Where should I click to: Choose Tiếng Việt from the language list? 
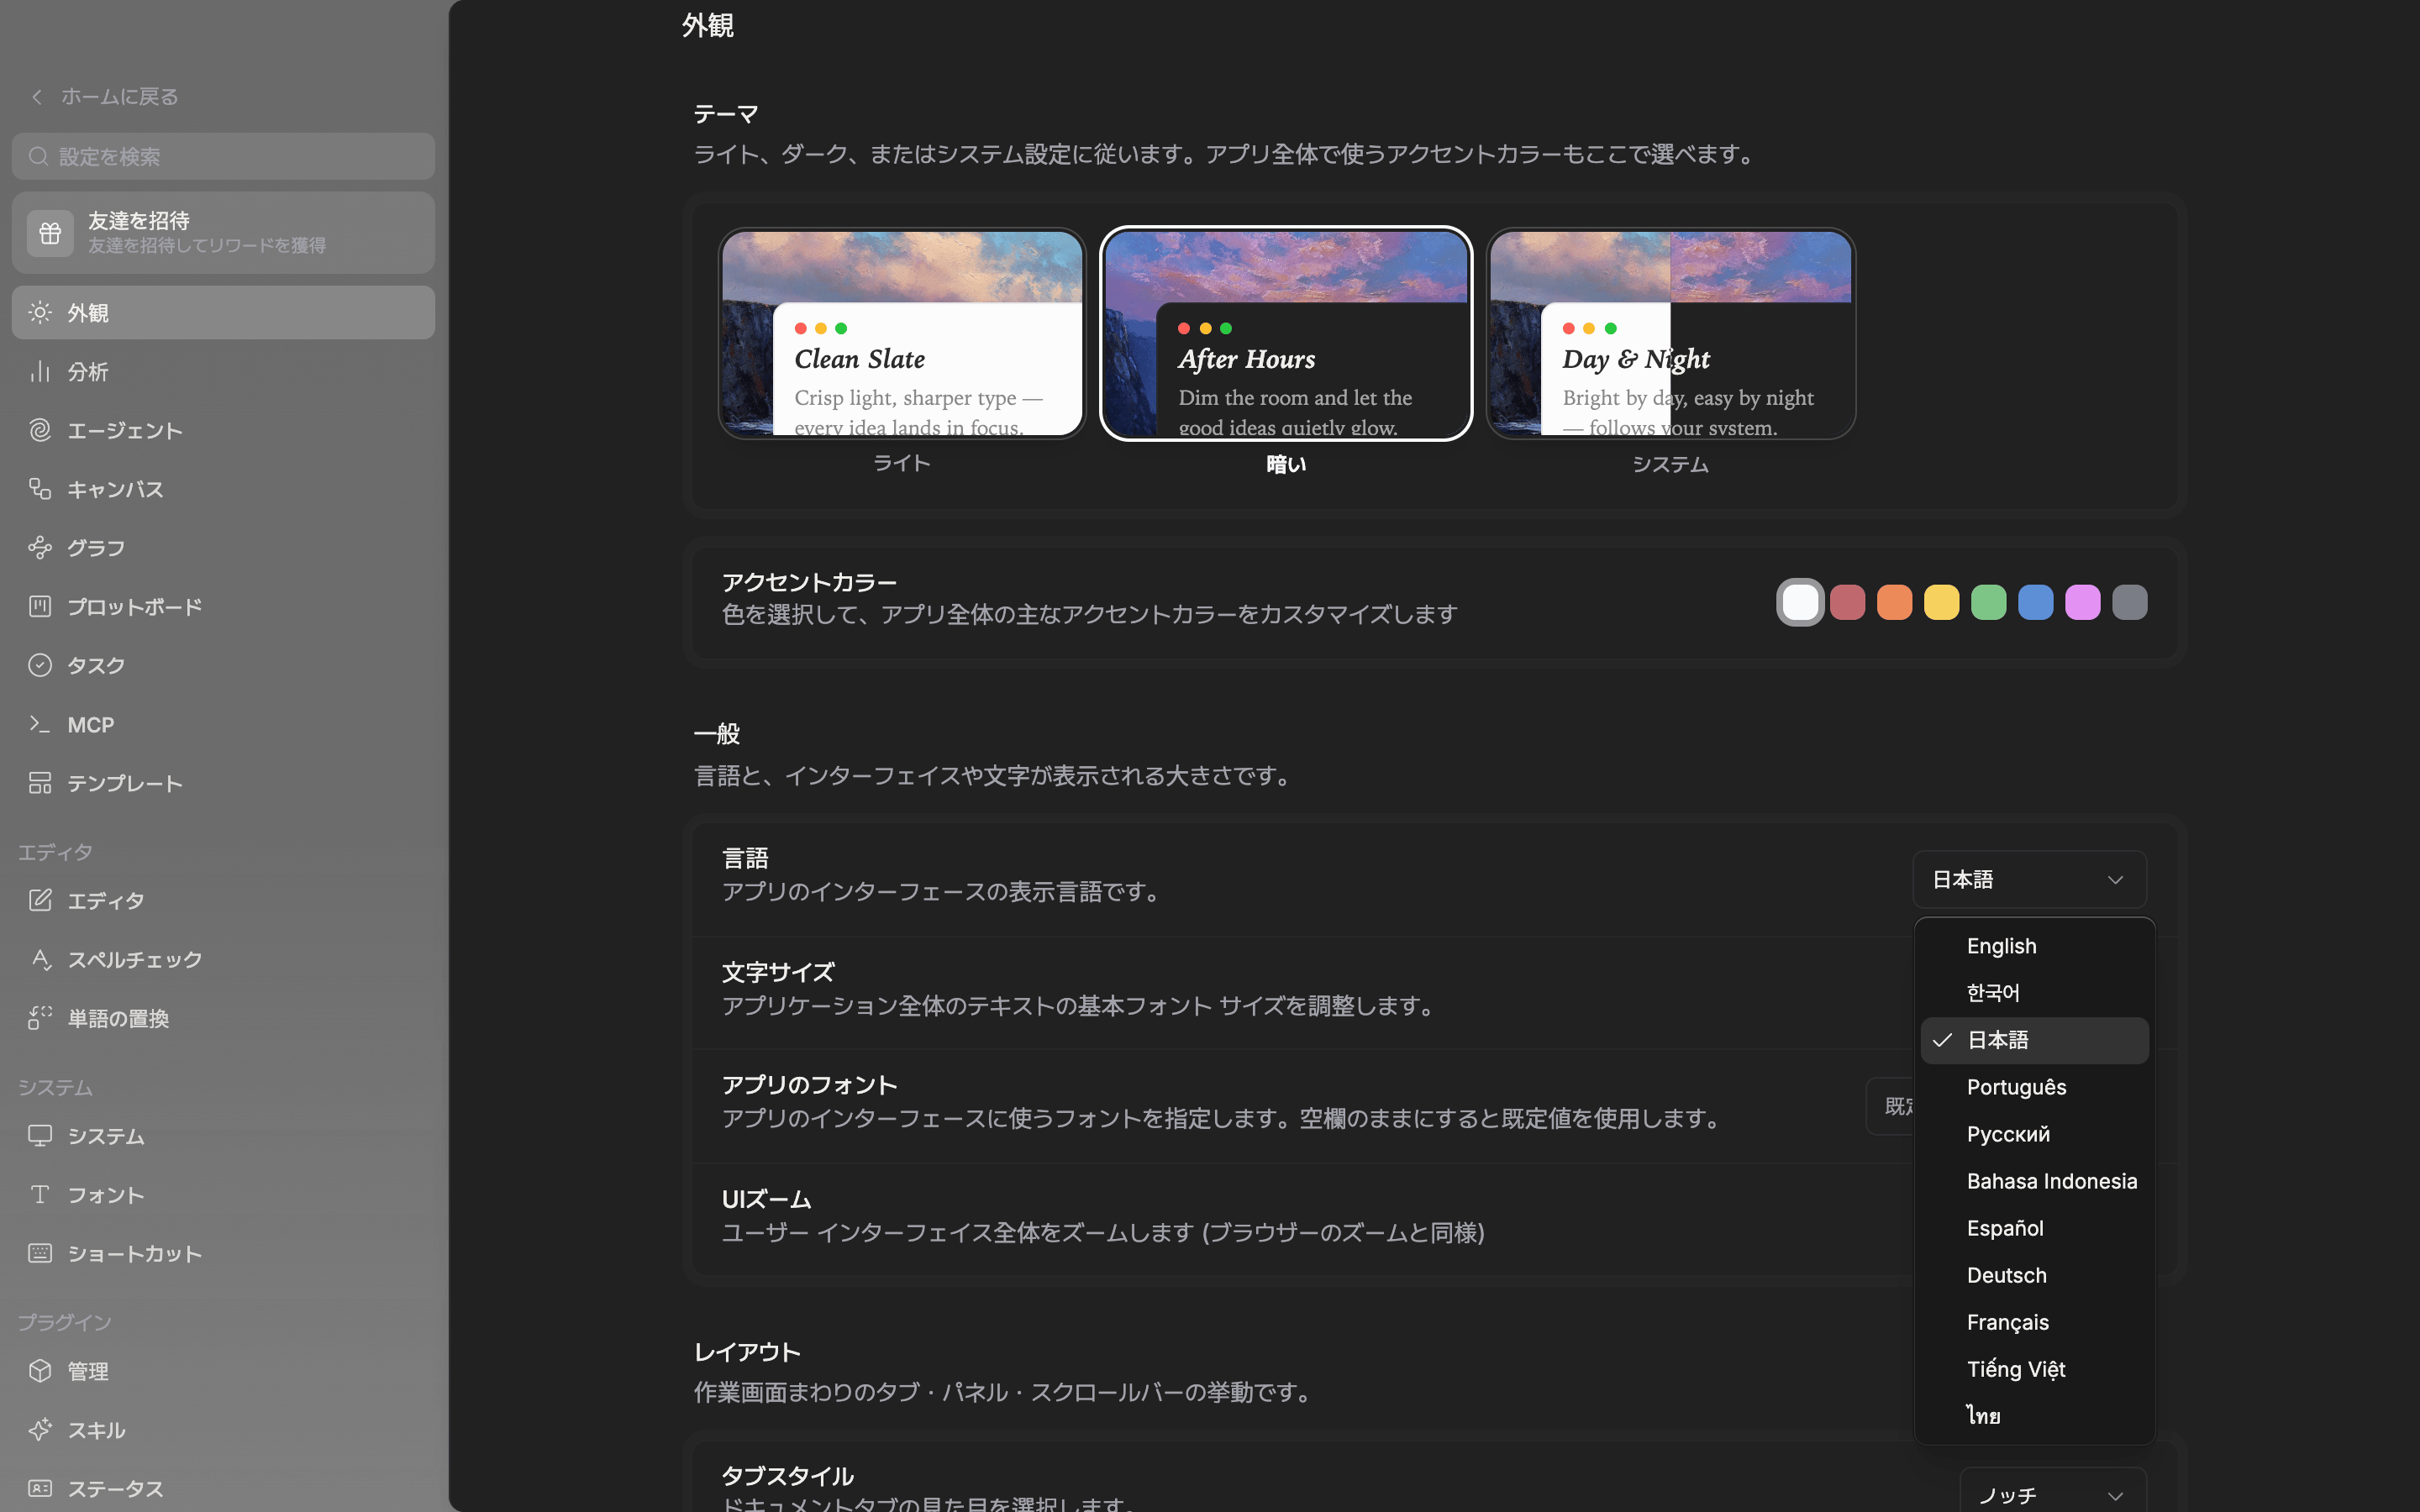coord(2034,1369)
